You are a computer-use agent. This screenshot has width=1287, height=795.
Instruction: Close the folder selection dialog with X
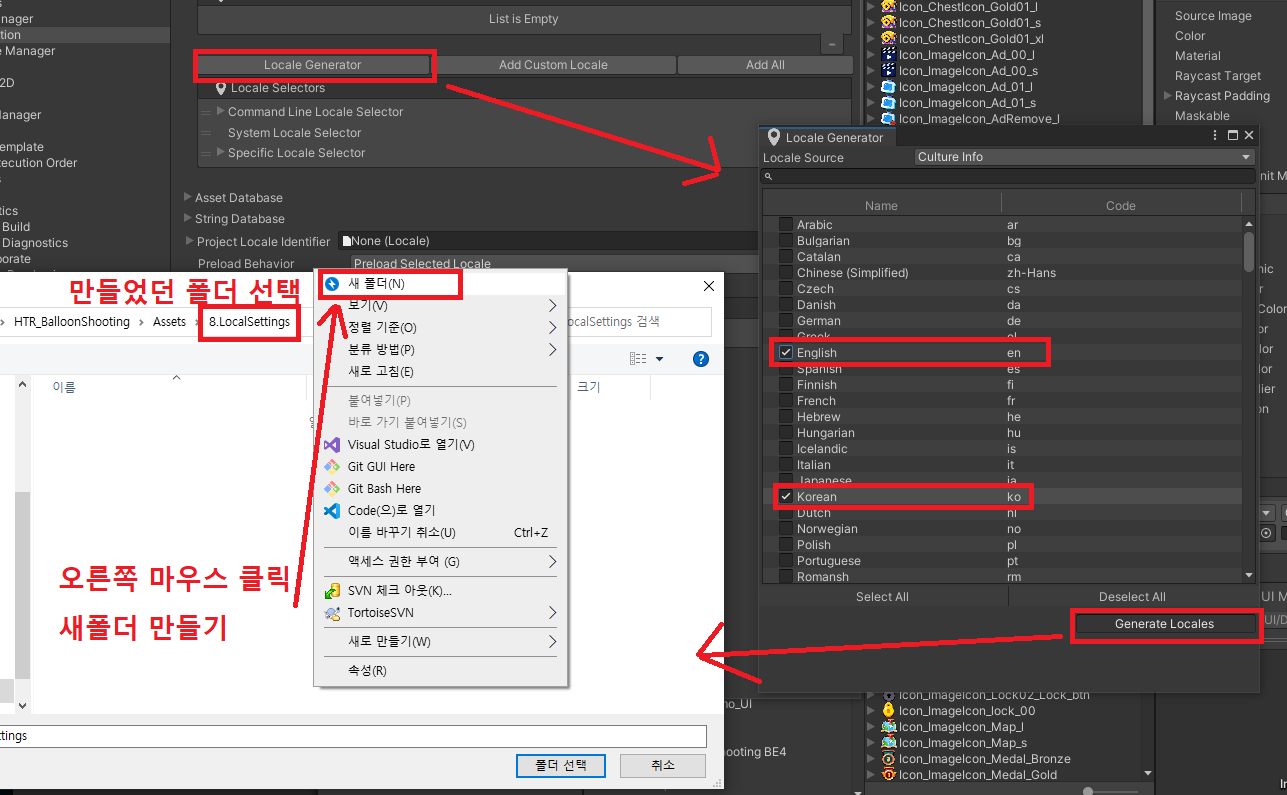pyautogui.click(x=709, y=286)
